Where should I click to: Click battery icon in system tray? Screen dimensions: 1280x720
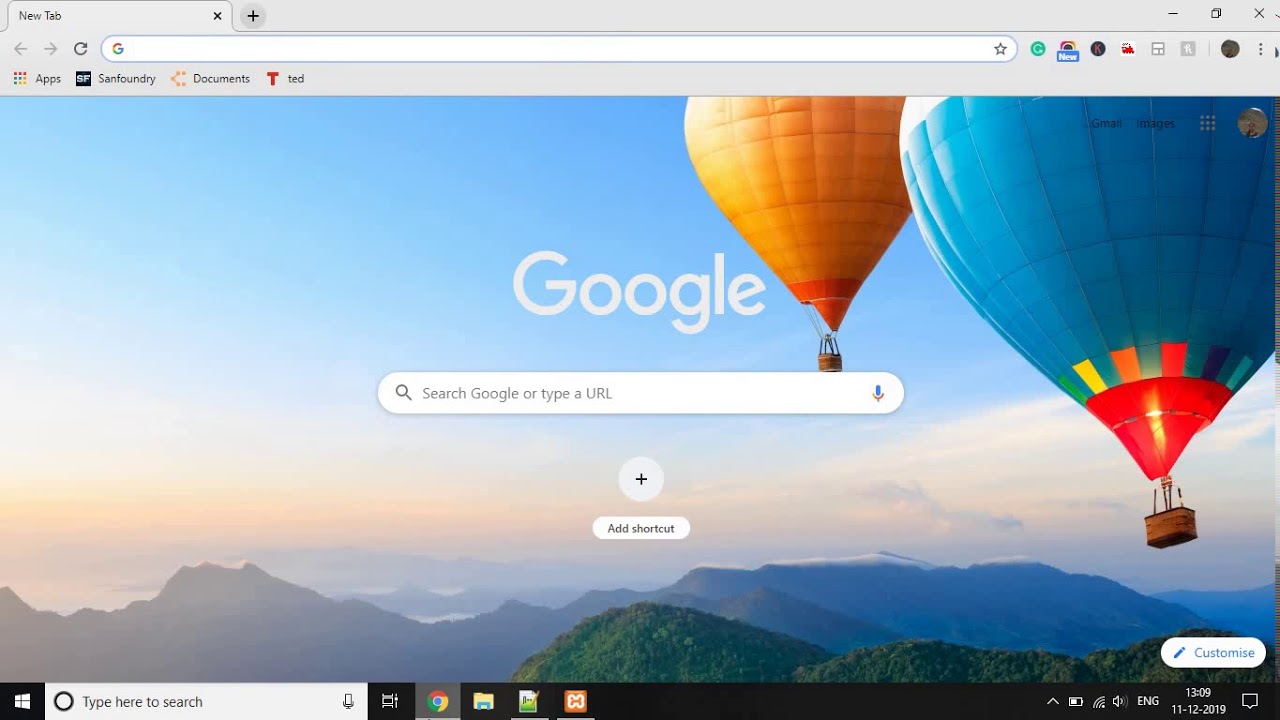click(x=1076, y=701)
